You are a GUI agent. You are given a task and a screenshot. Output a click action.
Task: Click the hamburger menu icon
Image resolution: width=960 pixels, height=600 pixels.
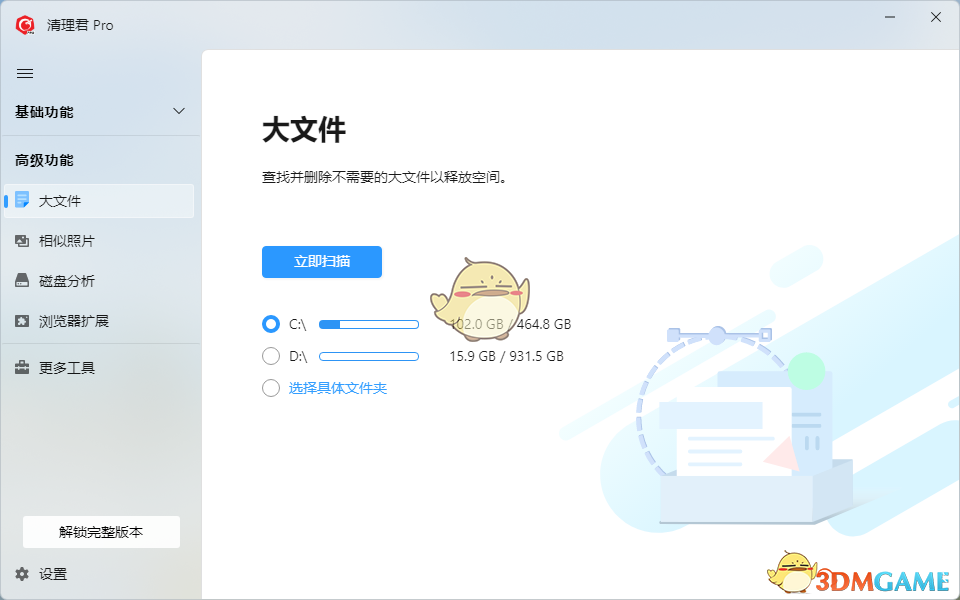click(x=25, y=73)
